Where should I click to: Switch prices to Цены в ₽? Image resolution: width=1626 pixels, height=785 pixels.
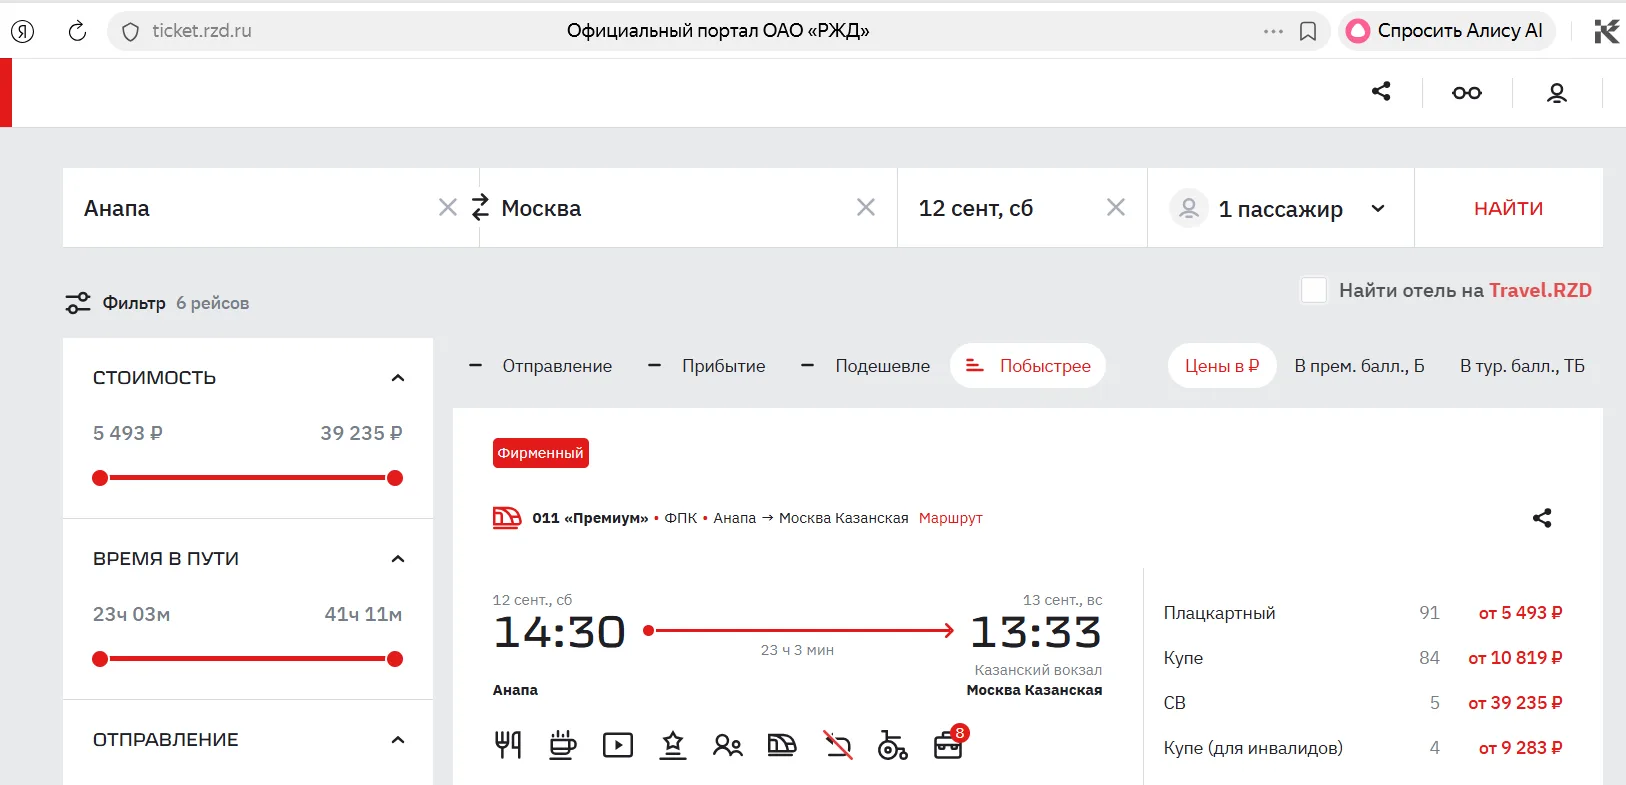click(1222, 366)
